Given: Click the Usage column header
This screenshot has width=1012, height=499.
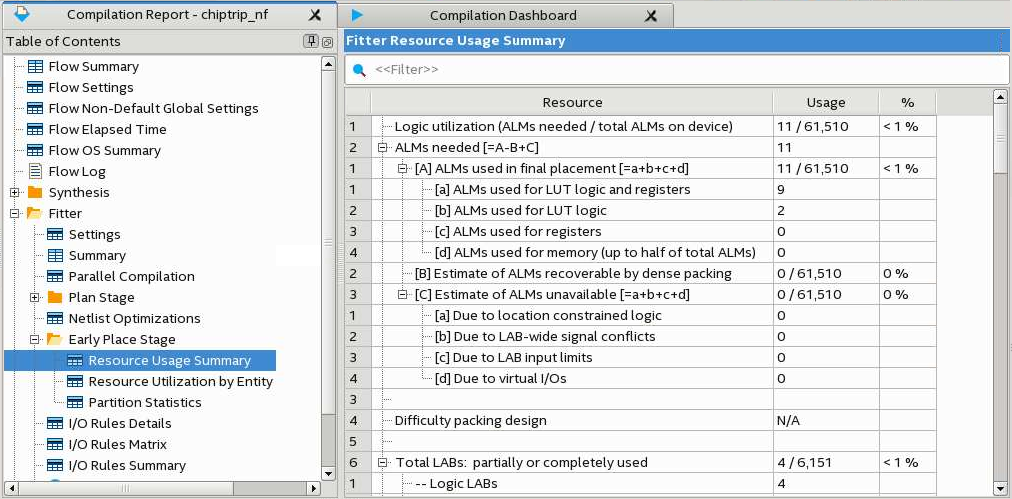Looking at the screenshot, I should 825,102.
